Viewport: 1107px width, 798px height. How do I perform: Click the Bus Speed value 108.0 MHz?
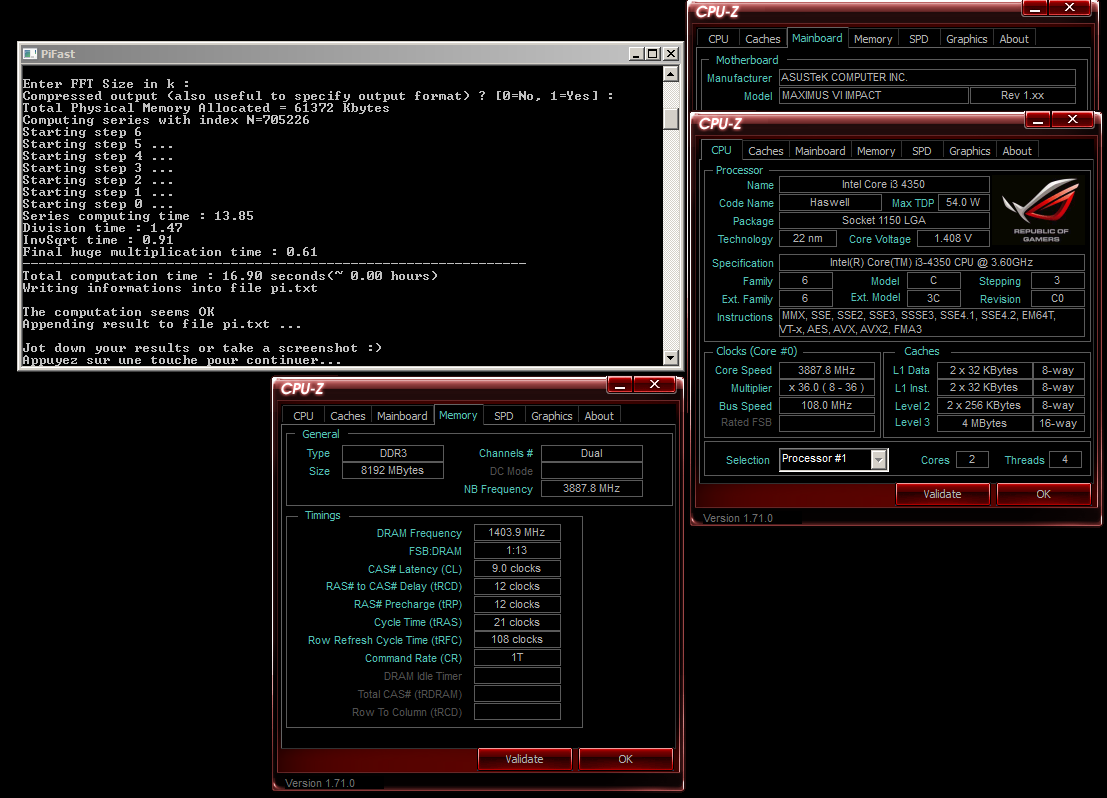[827, 405]
